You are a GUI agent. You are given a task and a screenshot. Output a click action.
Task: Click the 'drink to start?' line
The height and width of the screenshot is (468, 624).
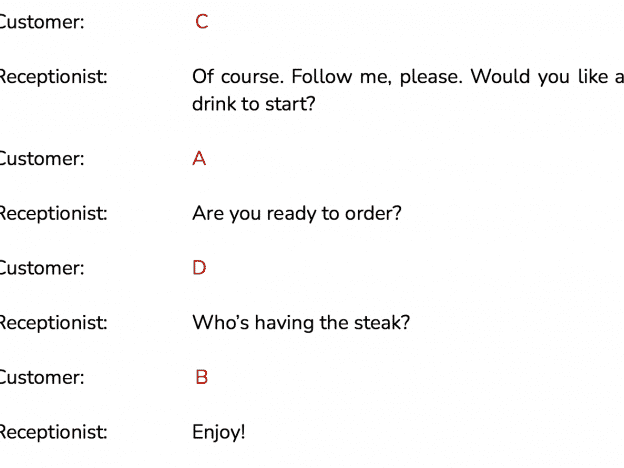pos(254,104)
